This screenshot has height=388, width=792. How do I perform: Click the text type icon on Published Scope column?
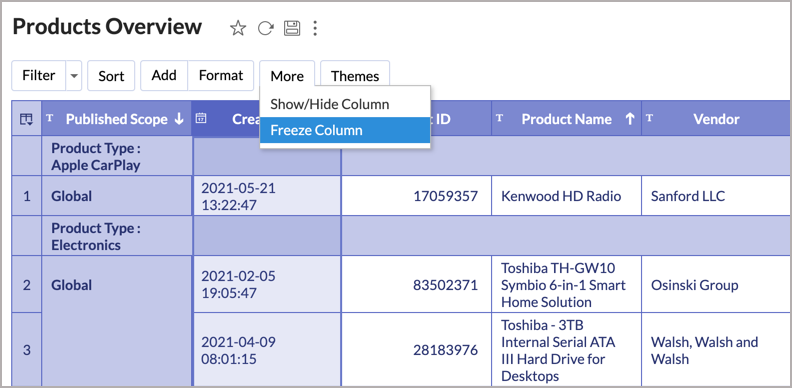click(x=50, y=118)
